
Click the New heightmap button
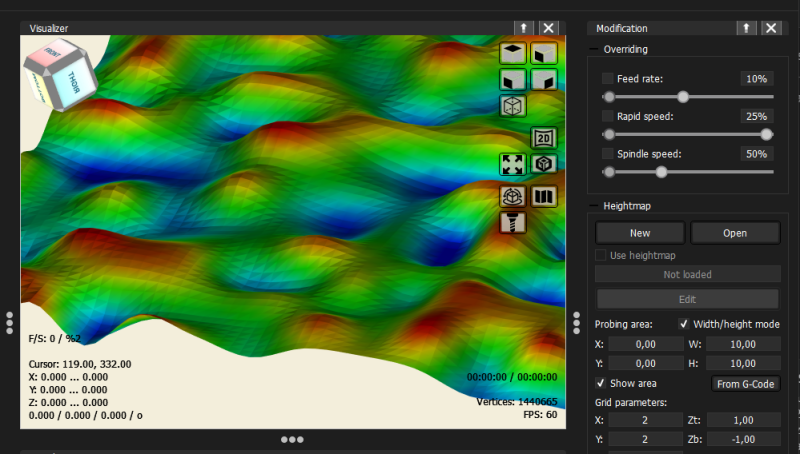[x=640, y=233]
